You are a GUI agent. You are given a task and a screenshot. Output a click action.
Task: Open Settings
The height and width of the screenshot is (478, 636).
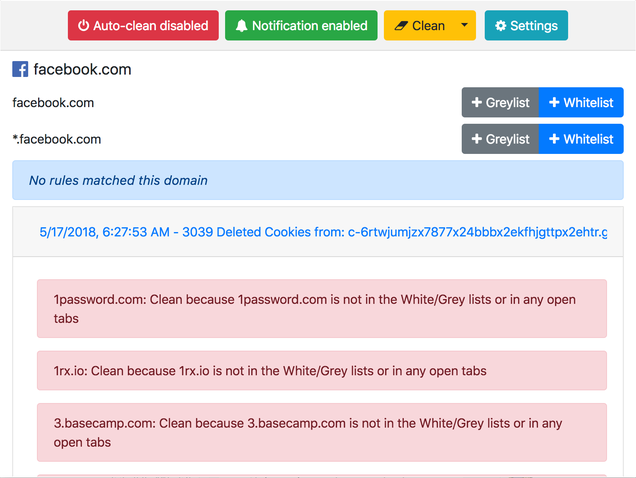pos(526,26)
